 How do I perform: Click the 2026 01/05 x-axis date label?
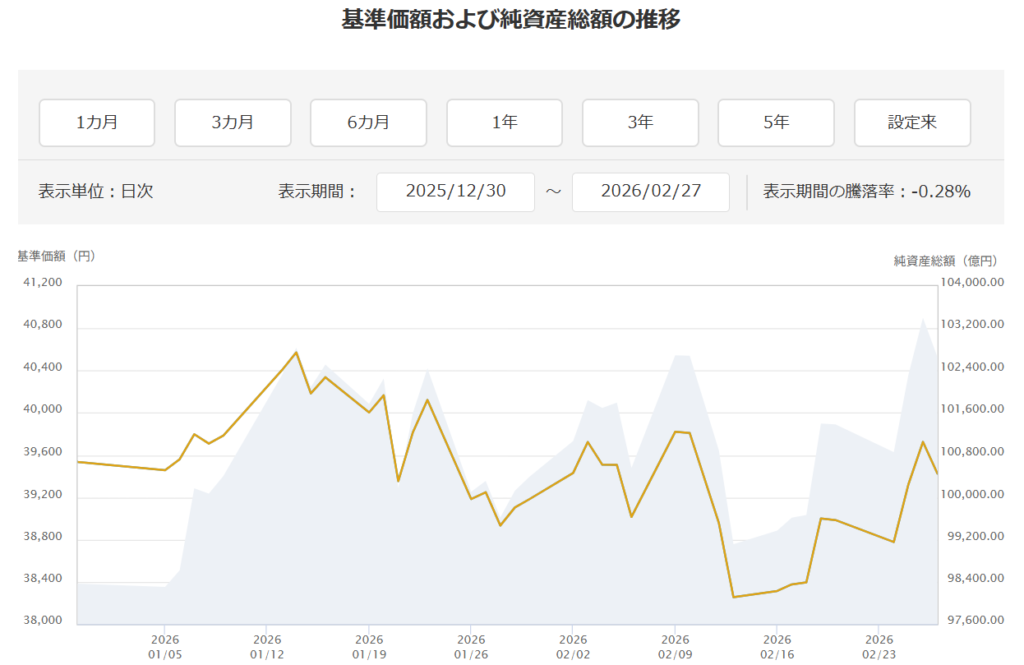pyautogui.click(x=165, y=646)
